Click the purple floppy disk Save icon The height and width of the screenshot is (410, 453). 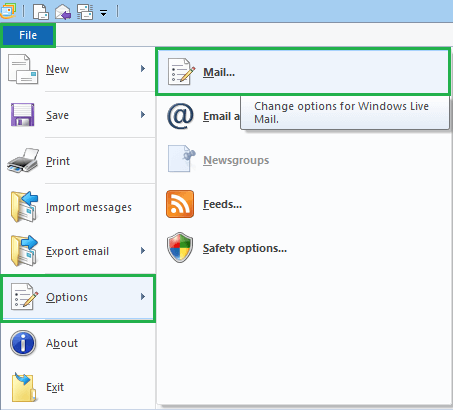[x=23, y=115]
